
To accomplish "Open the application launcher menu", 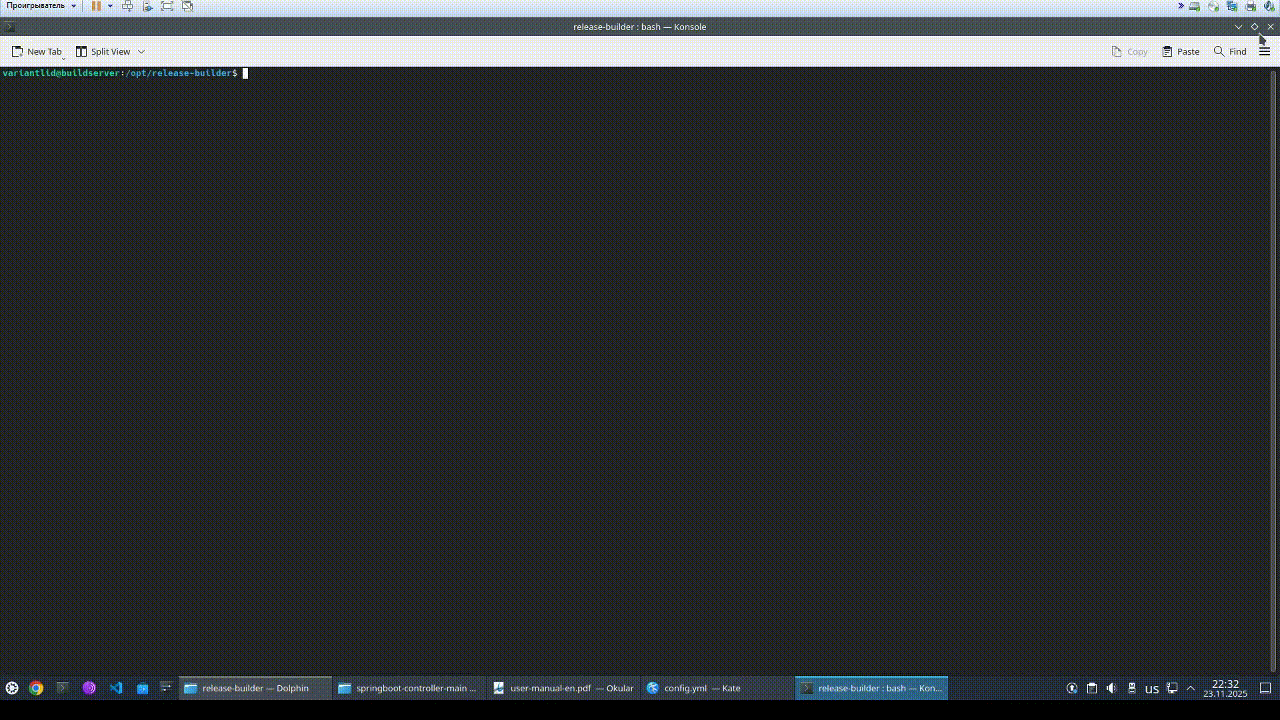I will 11,688.
